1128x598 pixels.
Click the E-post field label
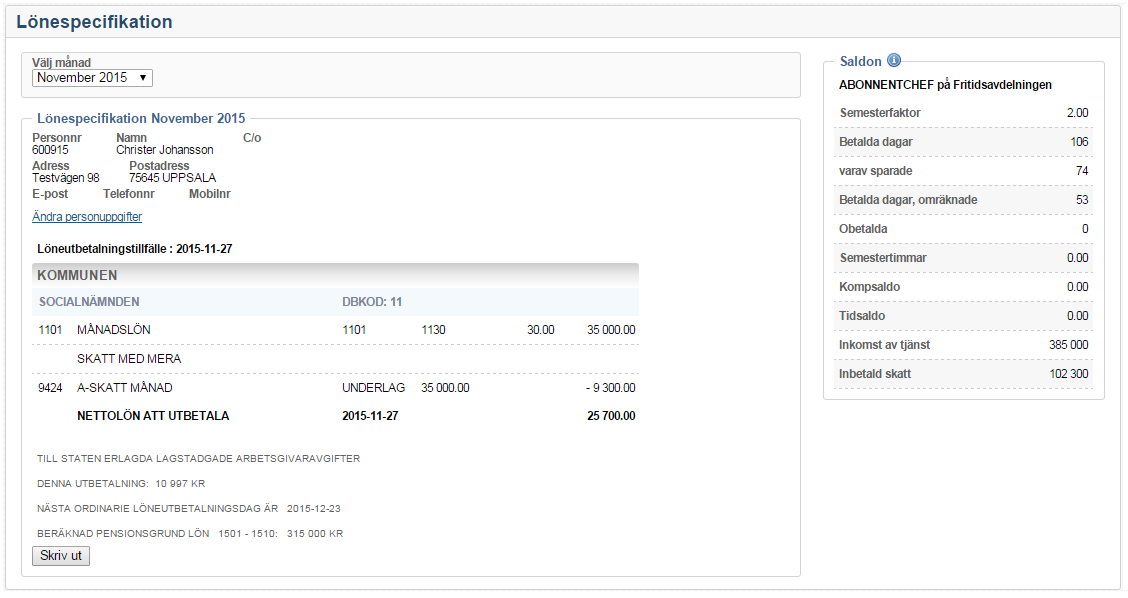point(50,194)
